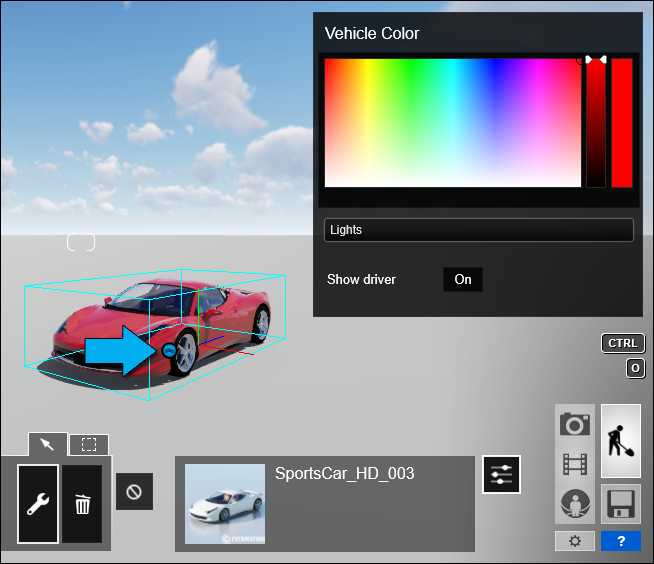Click the trash delete object tool

[x=82, y=504]
